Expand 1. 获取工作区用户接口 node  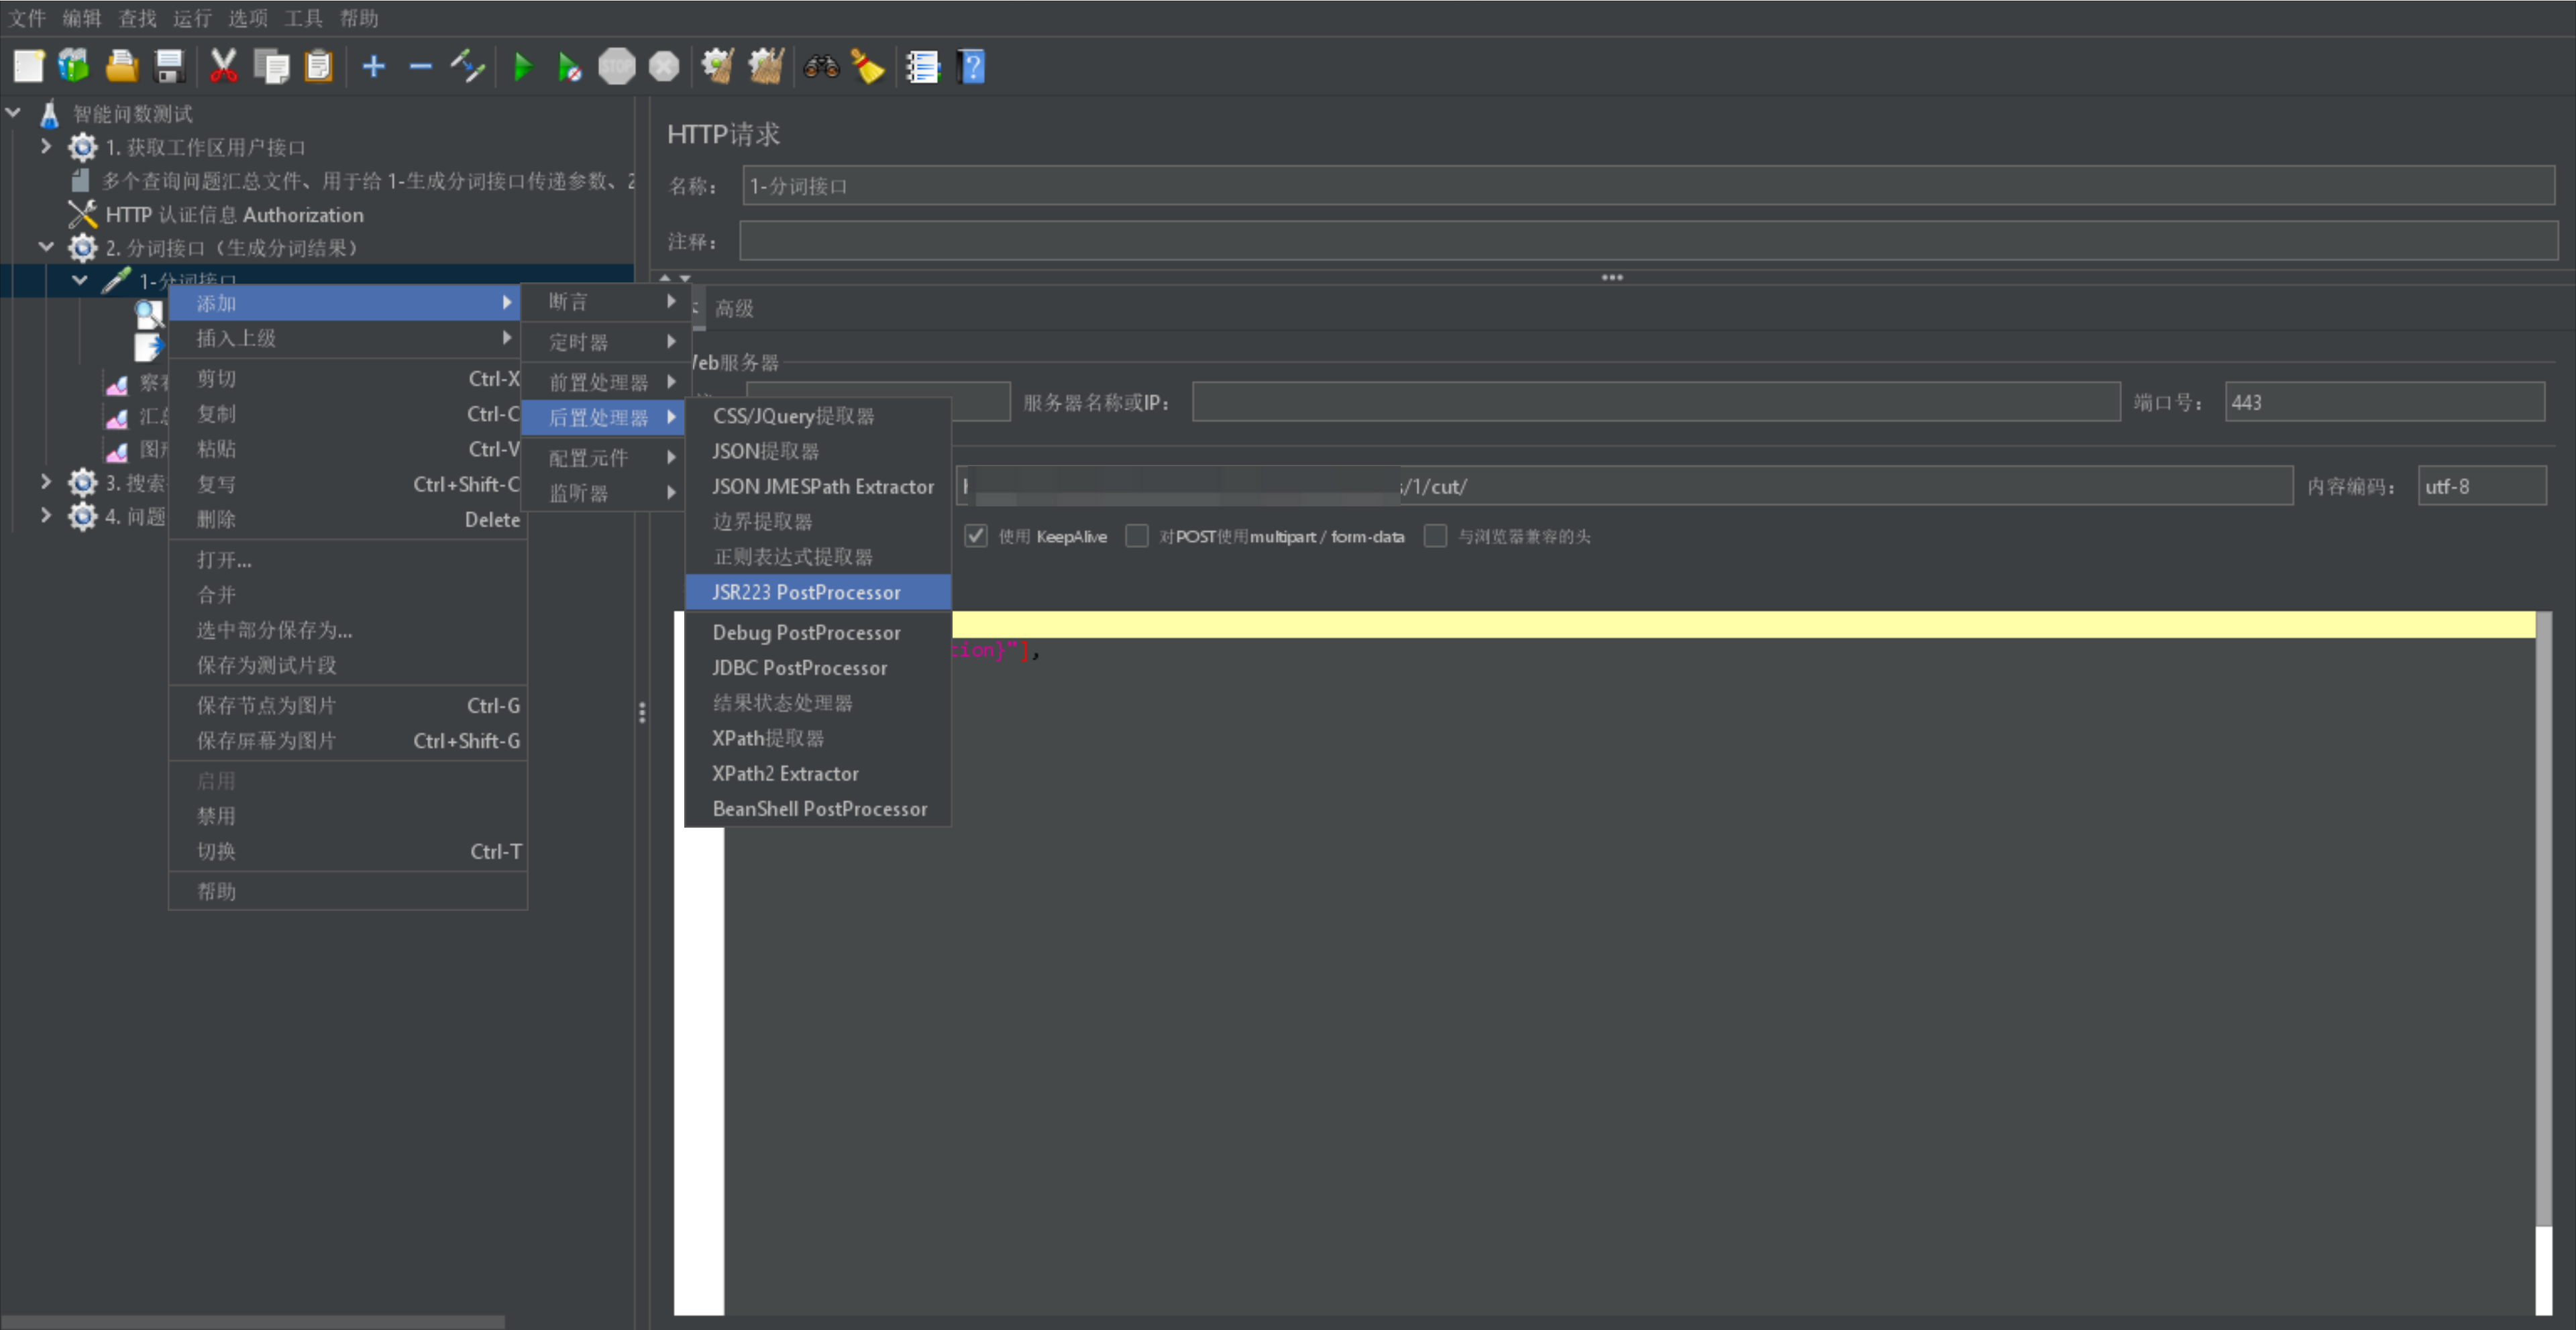click(46, 147)
